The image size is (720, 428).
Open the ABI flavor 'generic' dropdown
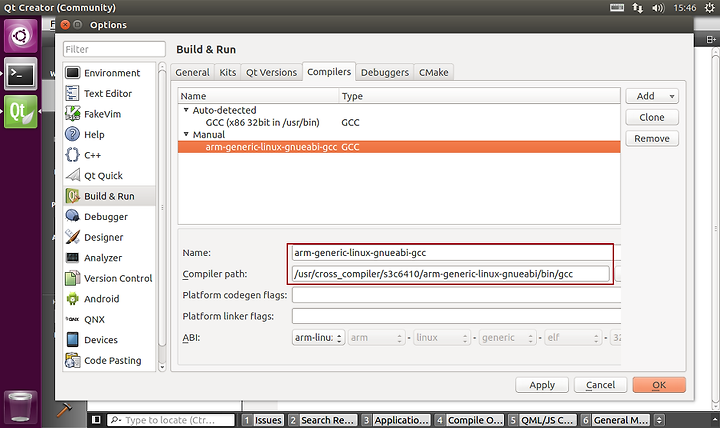tap(508, 338)
